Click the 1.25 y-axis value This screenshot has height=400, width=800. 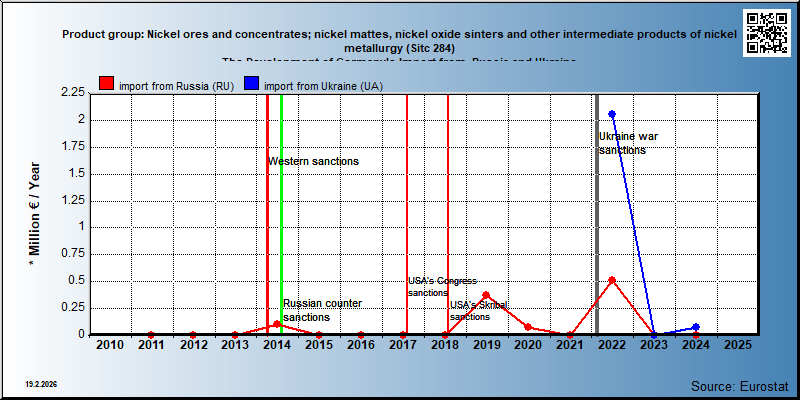click(x=72, y=201)
